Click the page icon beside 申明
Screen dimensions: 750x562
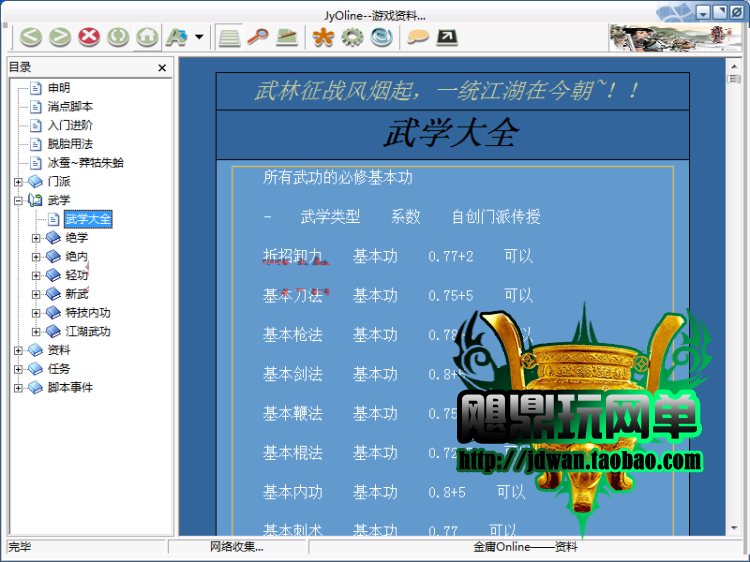(x=35, y=88)
